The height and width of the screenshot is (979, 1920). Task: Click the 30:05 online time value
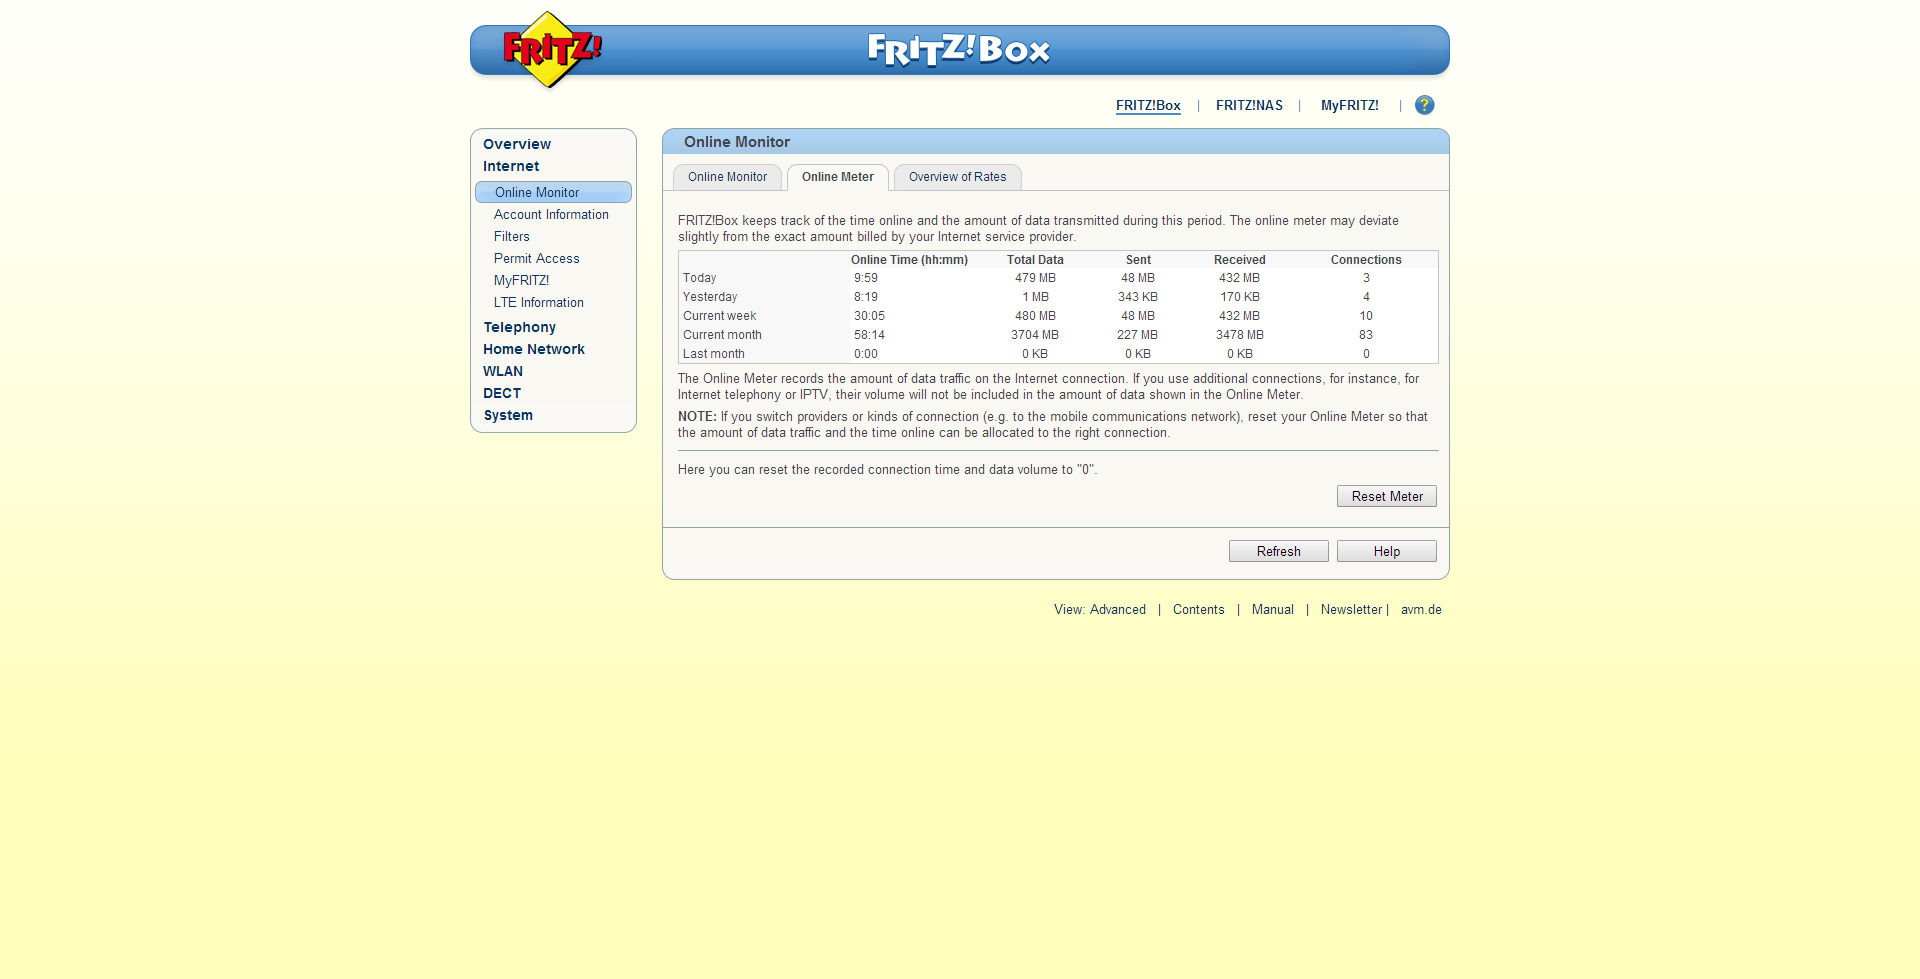pyautogui.click(x=869, y=316)
